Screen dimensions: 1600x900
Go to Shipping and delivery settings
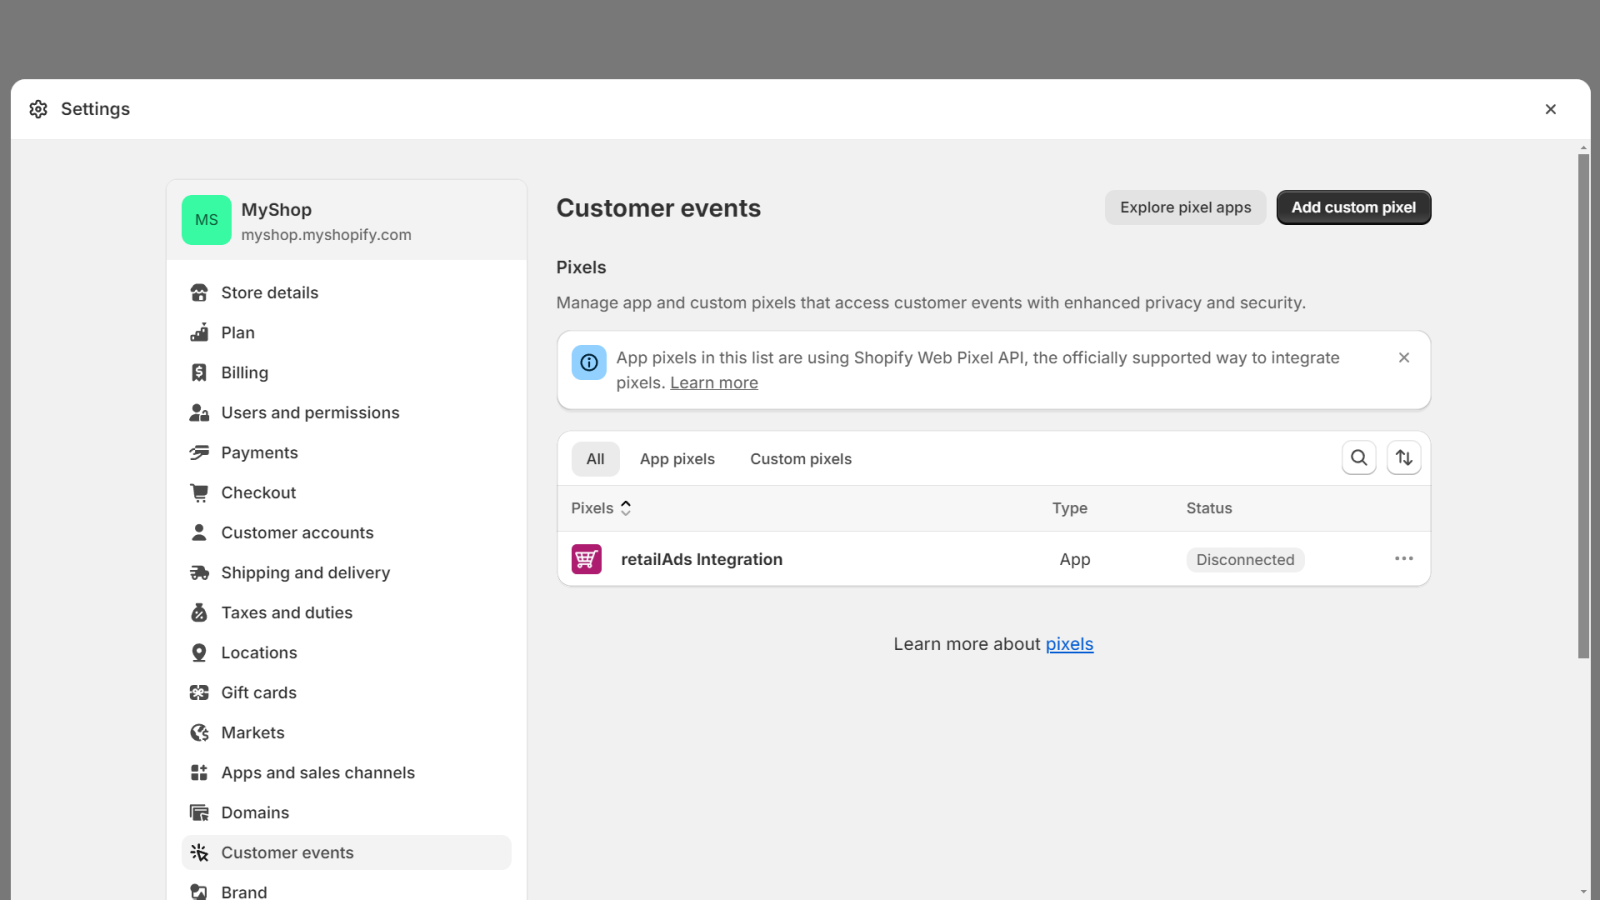pos(305,573)
